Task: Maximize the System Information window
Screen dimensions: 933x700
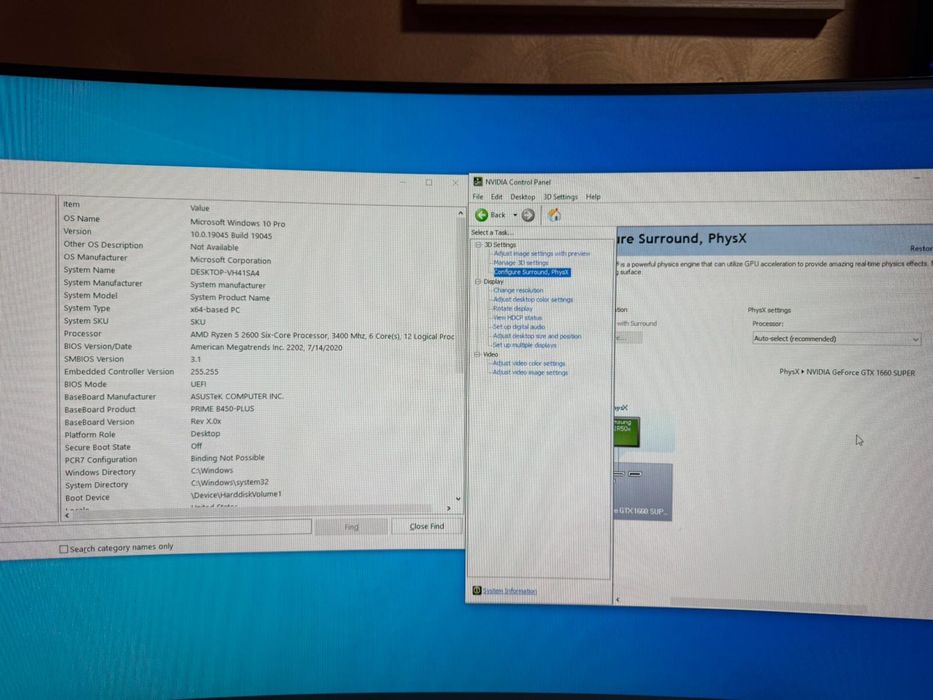Action: 428,182
